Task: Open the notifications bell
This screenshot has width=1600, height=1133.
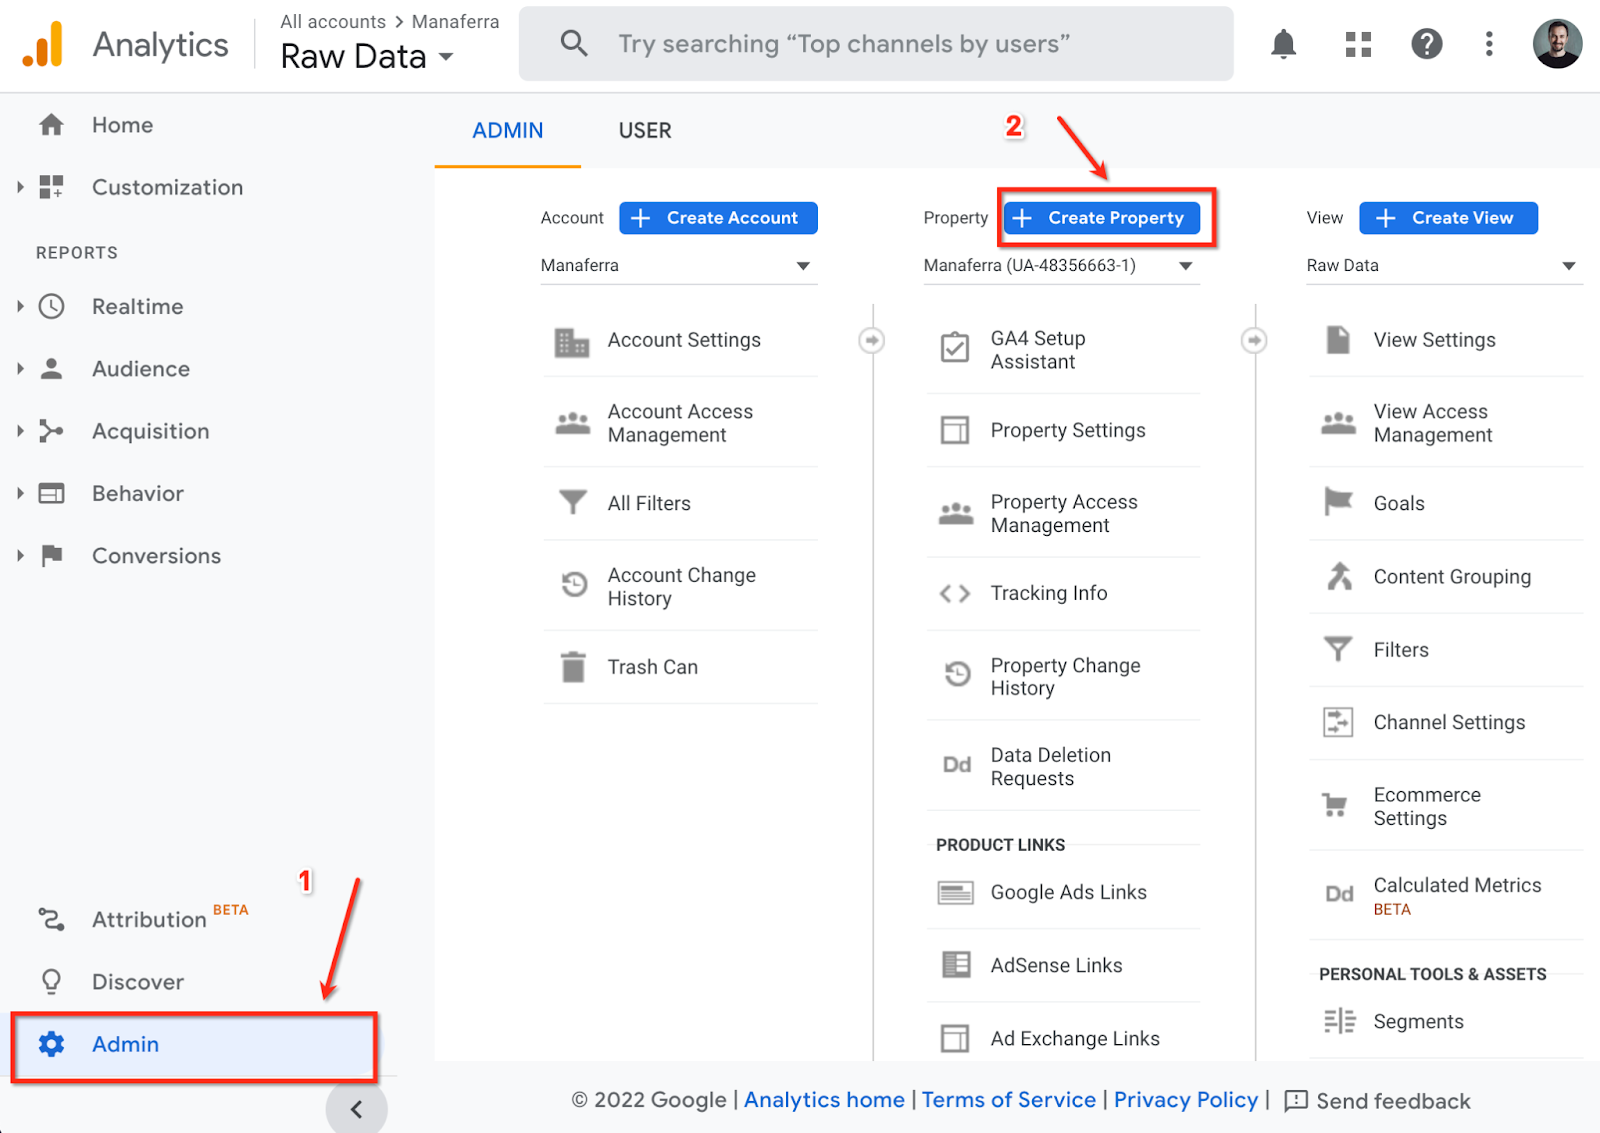Action: pos(1283,44)
